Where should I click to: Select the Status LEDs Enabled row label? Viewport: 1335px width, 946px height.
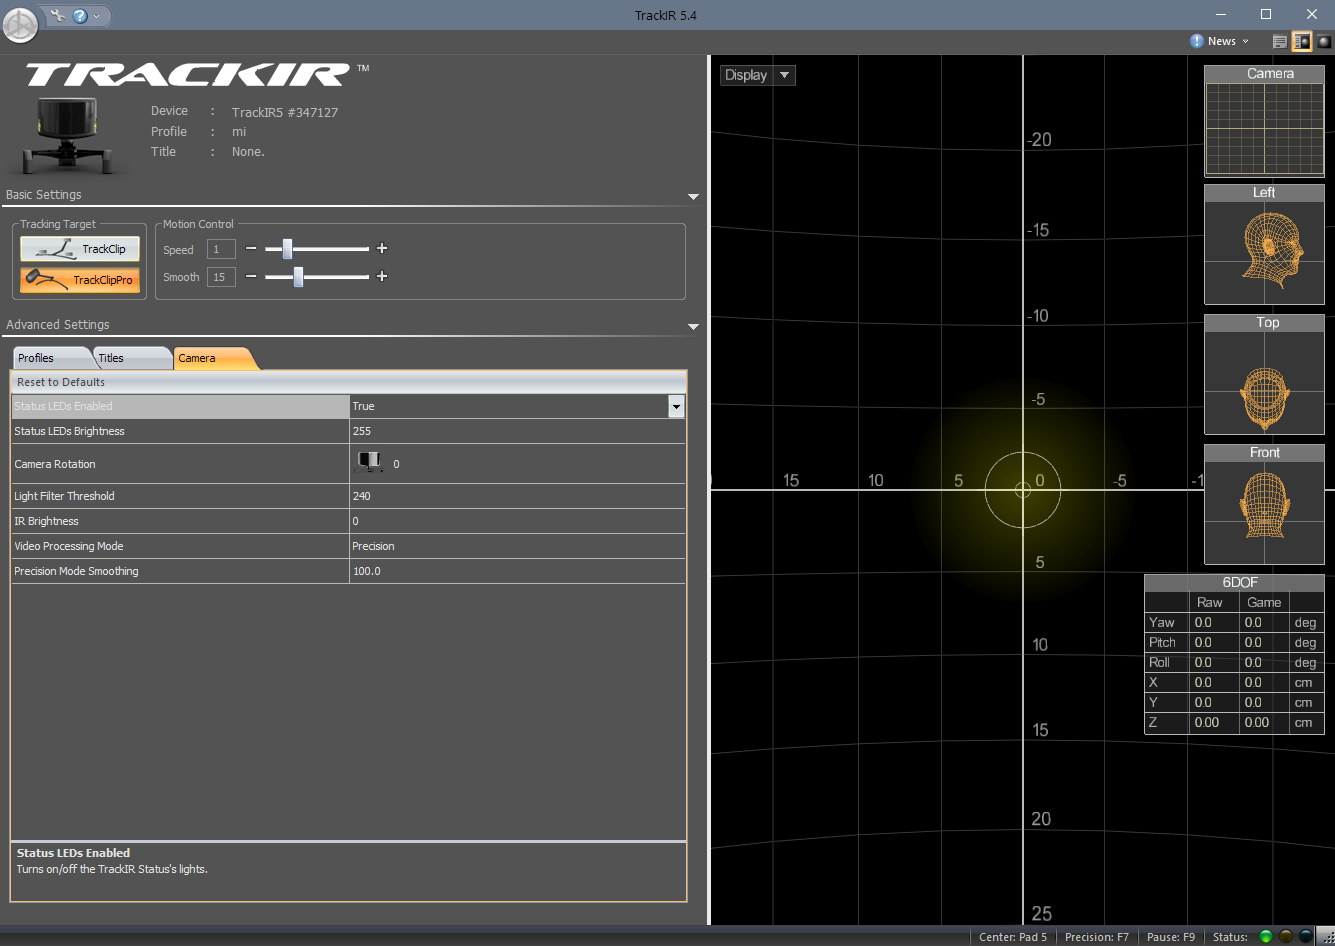click(x=180, y=406)
